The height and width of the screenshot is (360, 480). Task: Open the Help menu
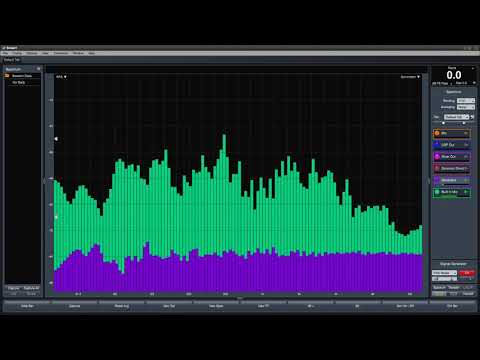point(91,53)
